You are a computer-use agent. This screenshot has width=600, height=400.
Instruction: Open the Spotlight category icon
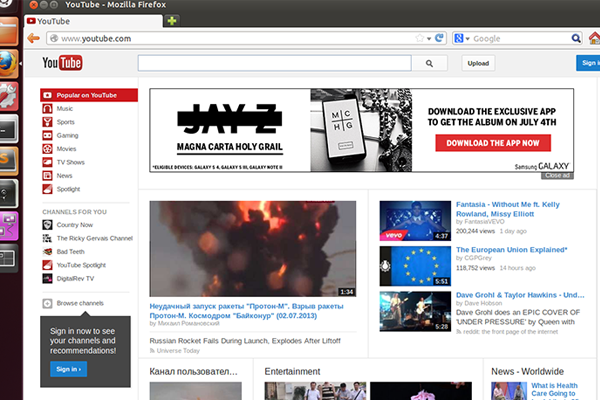click(47, 189)
